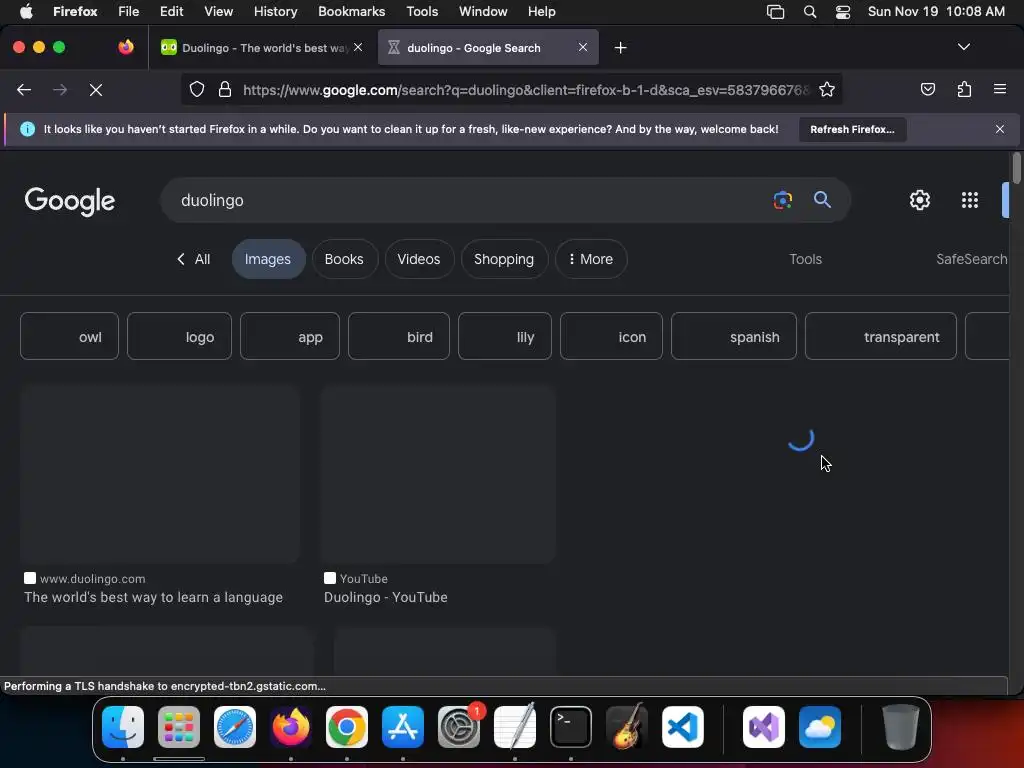Open the Duolingo - YouTube image thumbnail
1024x768 pixels.
[x=438, y=474]
